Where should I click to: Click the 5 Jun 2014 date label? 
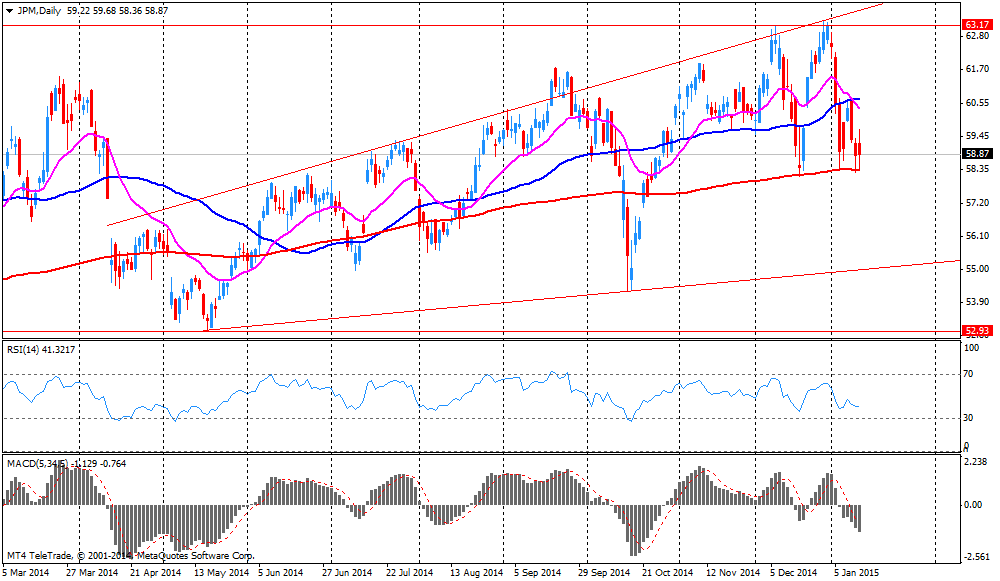coord(281,573)
